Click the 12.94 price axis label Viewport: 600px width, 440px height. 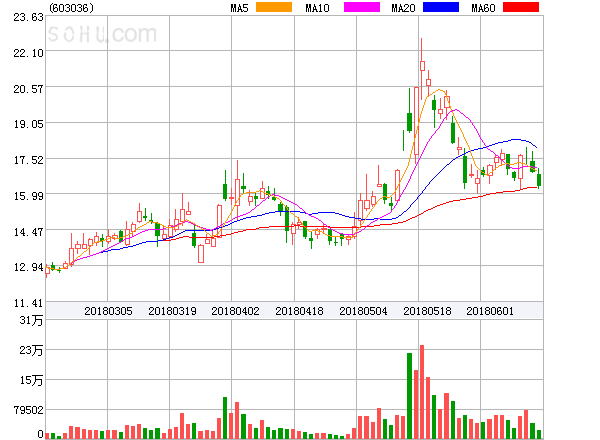29,267
